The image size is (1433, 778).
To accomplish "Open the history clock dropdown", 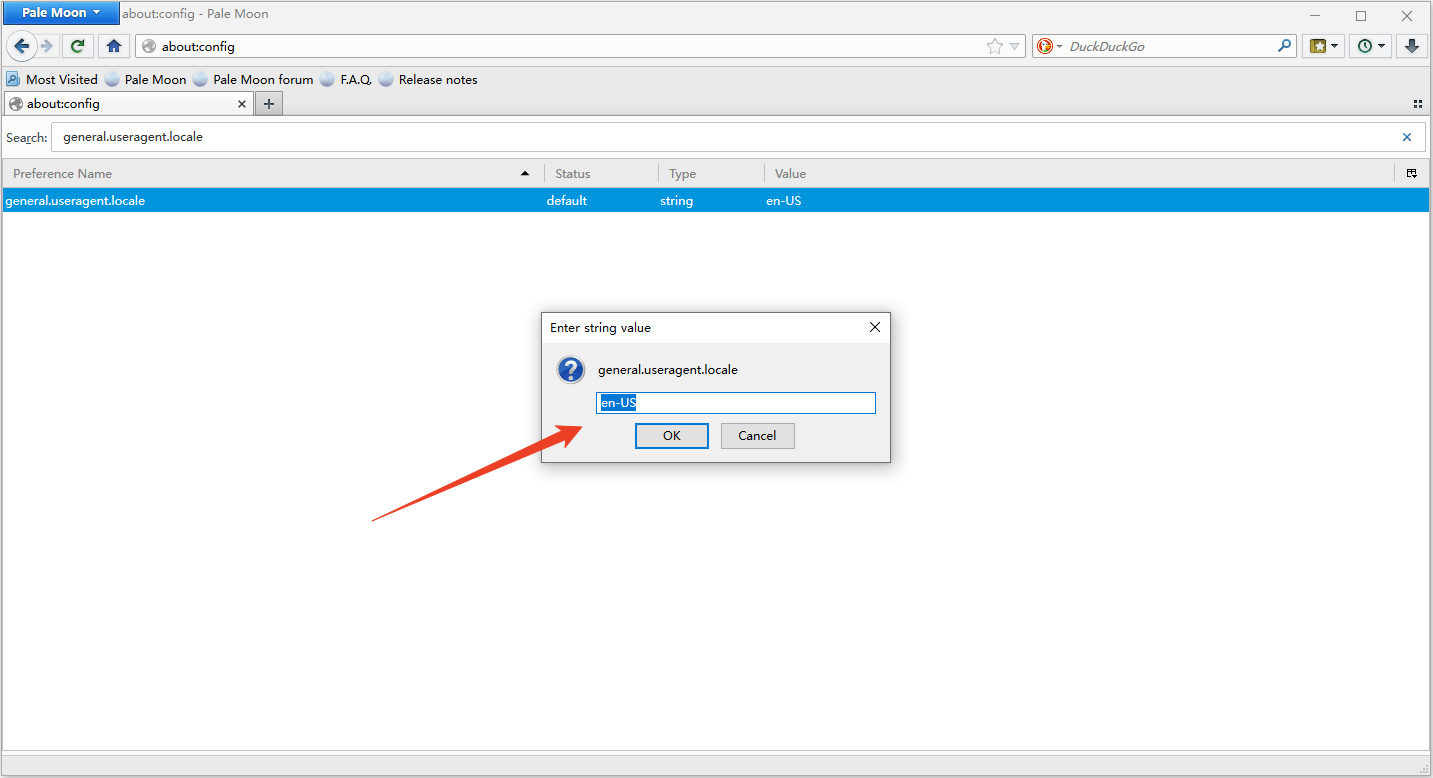I will pos(1369,46).
